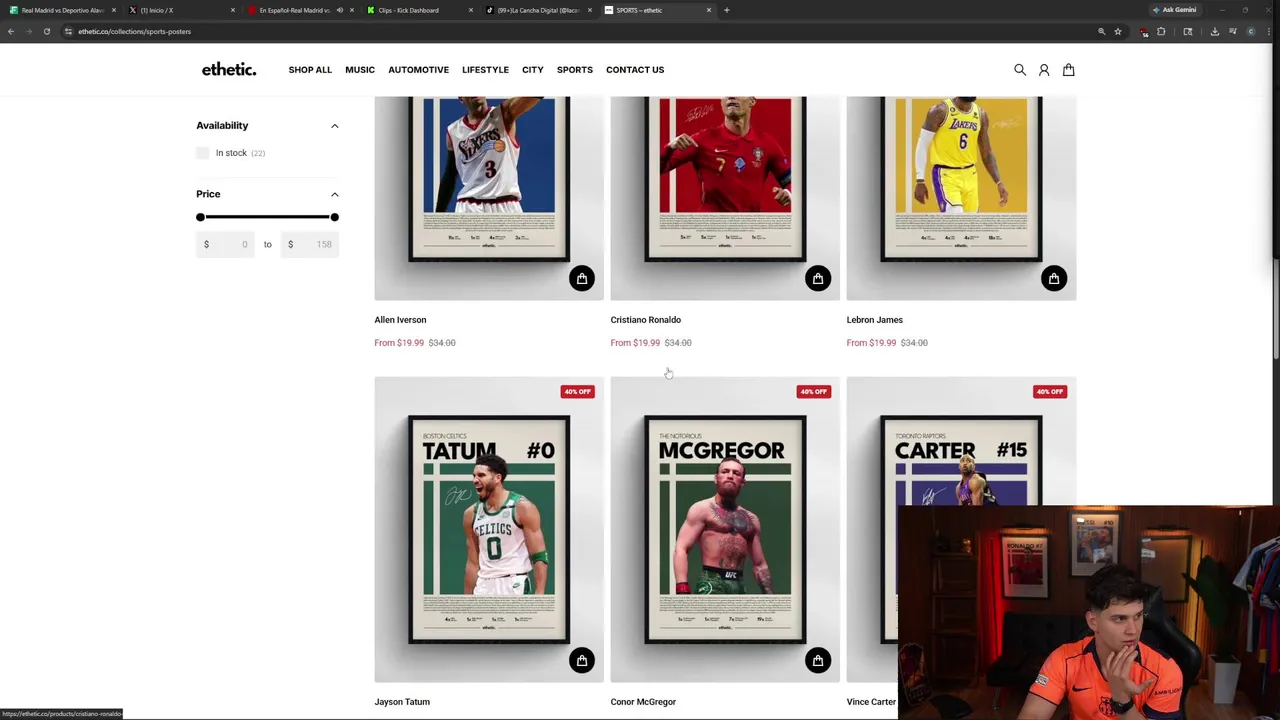
Task: Open the Lebron James product title link
Action: point(875,320)
